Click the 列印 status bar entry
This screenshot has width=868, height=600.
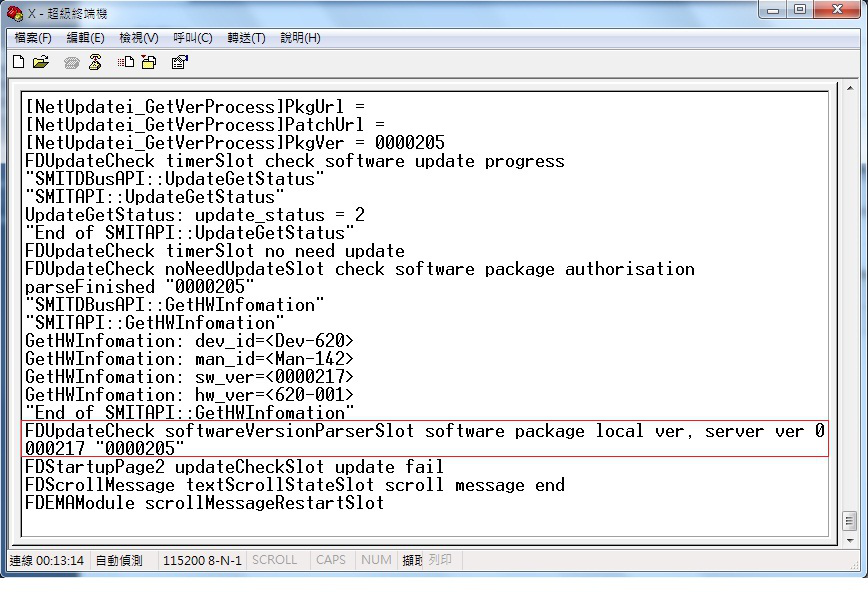coord(440,560)
